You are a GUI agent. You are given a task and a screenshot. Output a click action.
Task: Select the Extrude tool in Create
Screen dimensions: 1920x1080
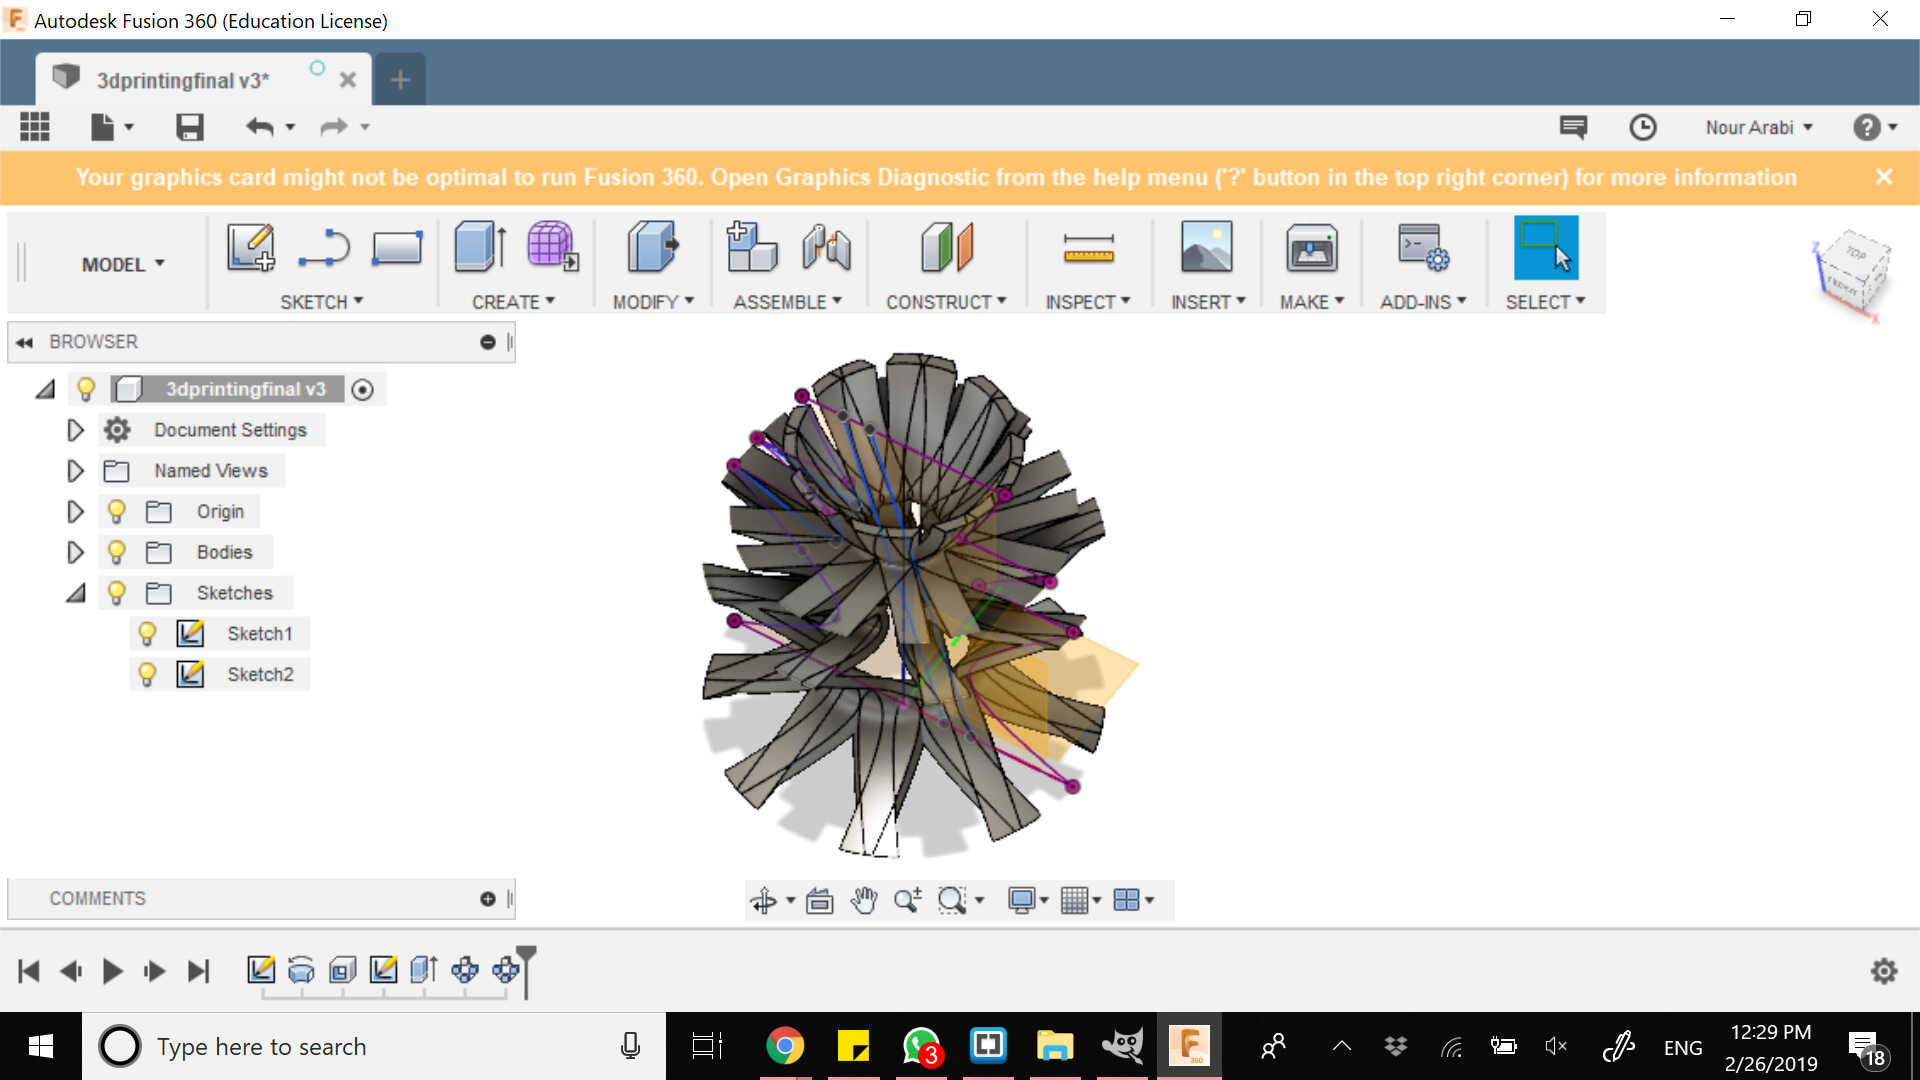479,247
